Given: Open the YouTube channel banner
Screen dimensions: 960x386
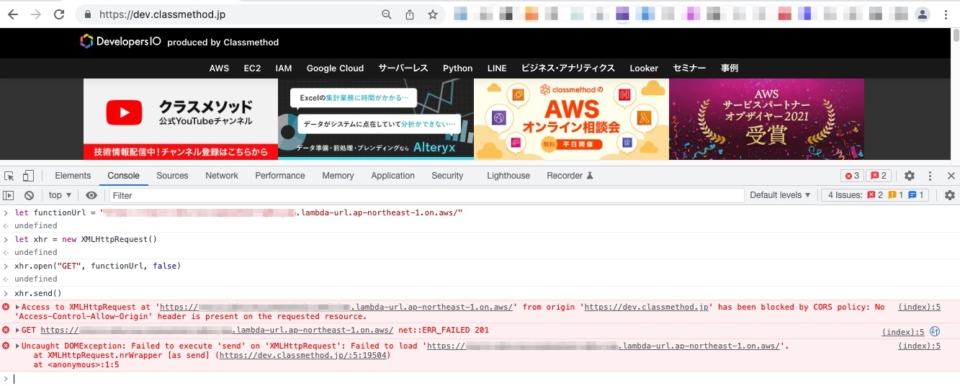Looking at the screenshot, I should tap(181, 119).
